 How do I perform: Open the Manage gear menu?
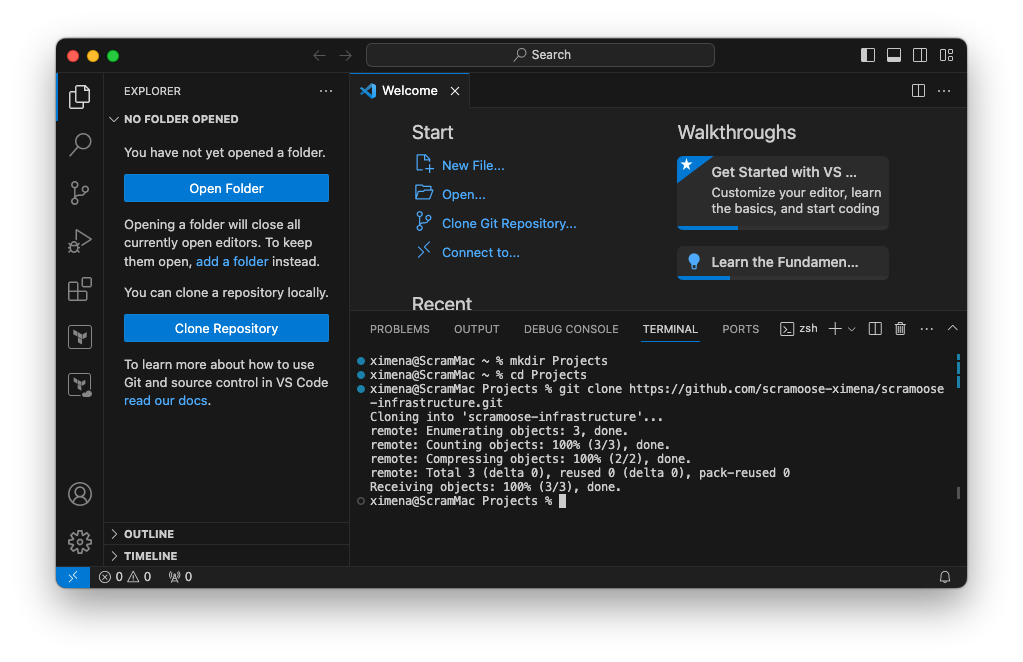click(80, 541)
